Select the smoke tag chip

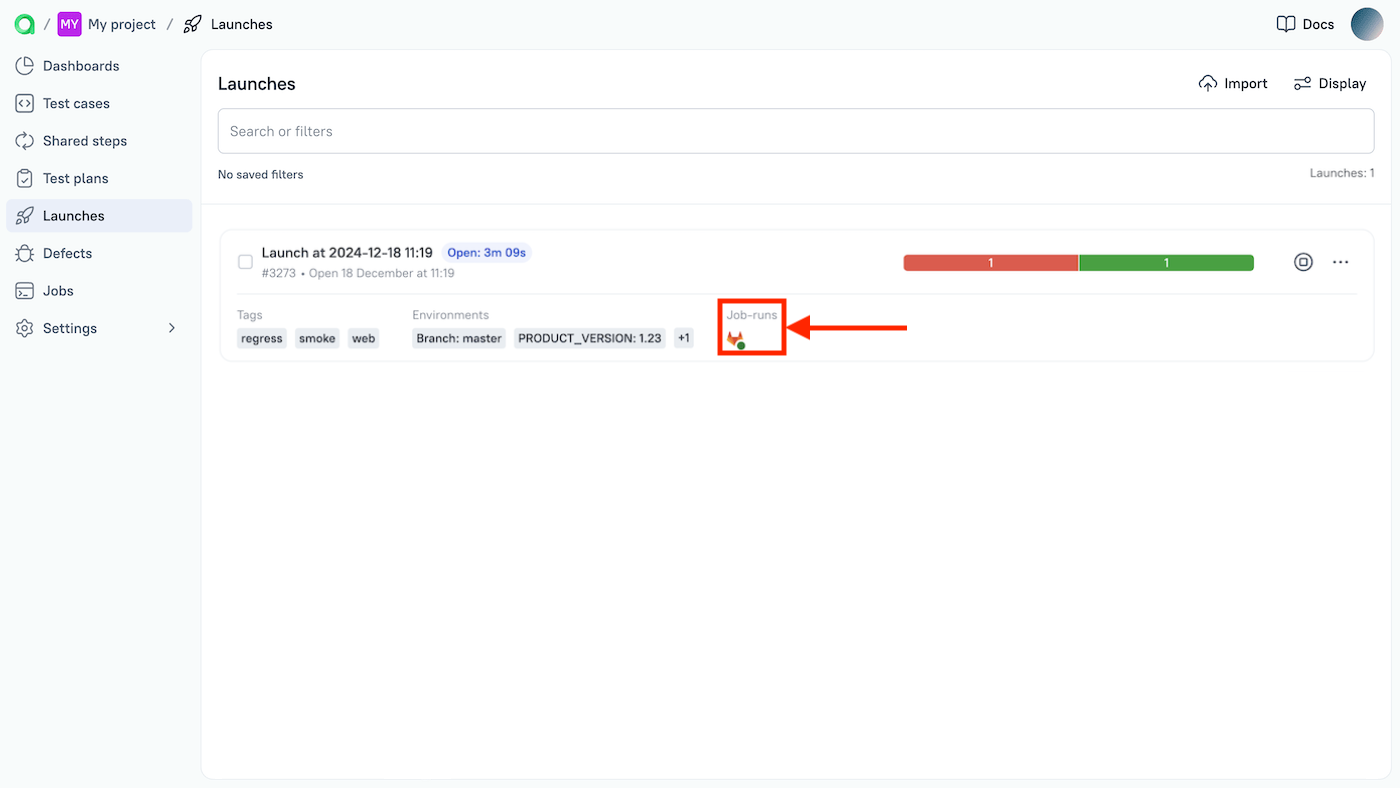click(317, 338)
